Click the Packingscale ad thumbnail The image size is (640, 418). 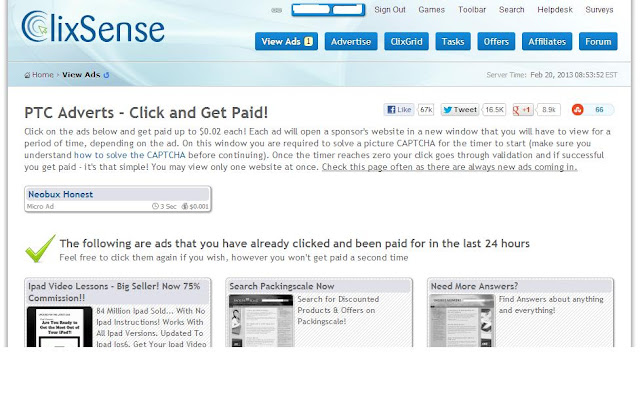point(261,321)
